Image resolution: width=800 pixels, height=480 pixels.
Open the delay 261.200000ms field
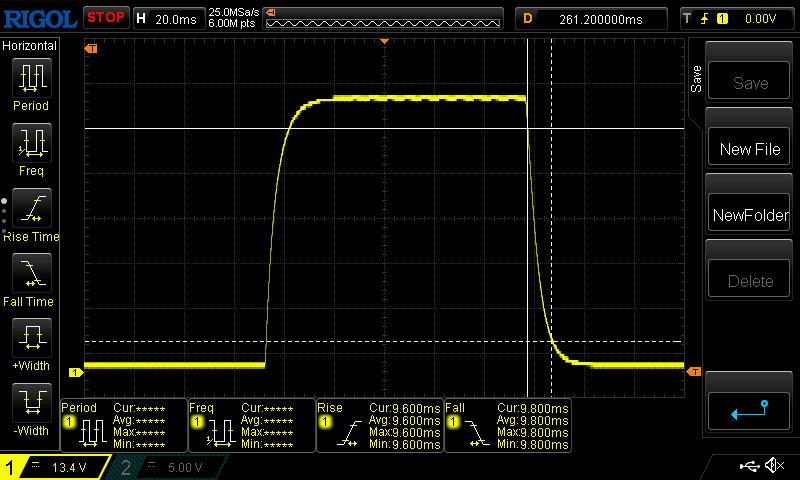tap(594, 18)
